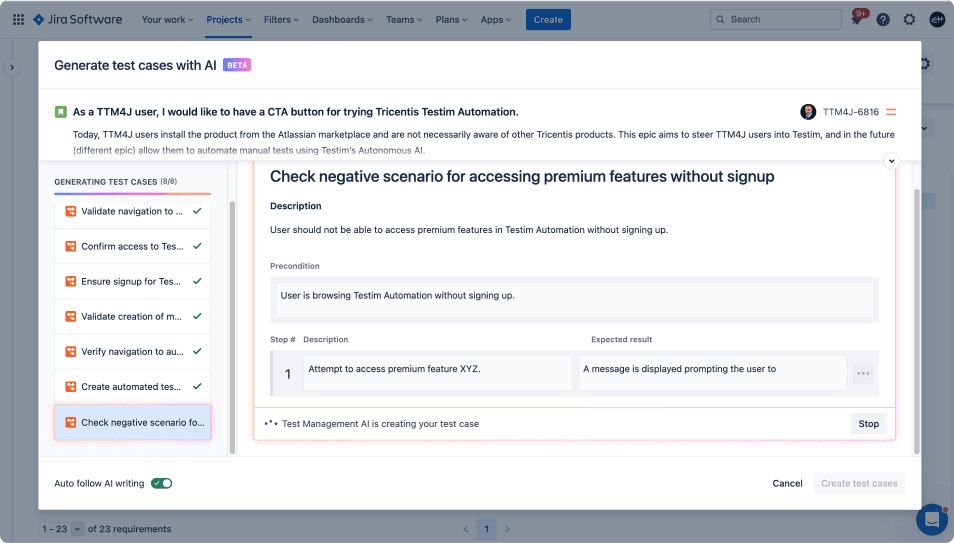Stop the AI test case generation
954x543 pixels.
click(x=868, y=424)
